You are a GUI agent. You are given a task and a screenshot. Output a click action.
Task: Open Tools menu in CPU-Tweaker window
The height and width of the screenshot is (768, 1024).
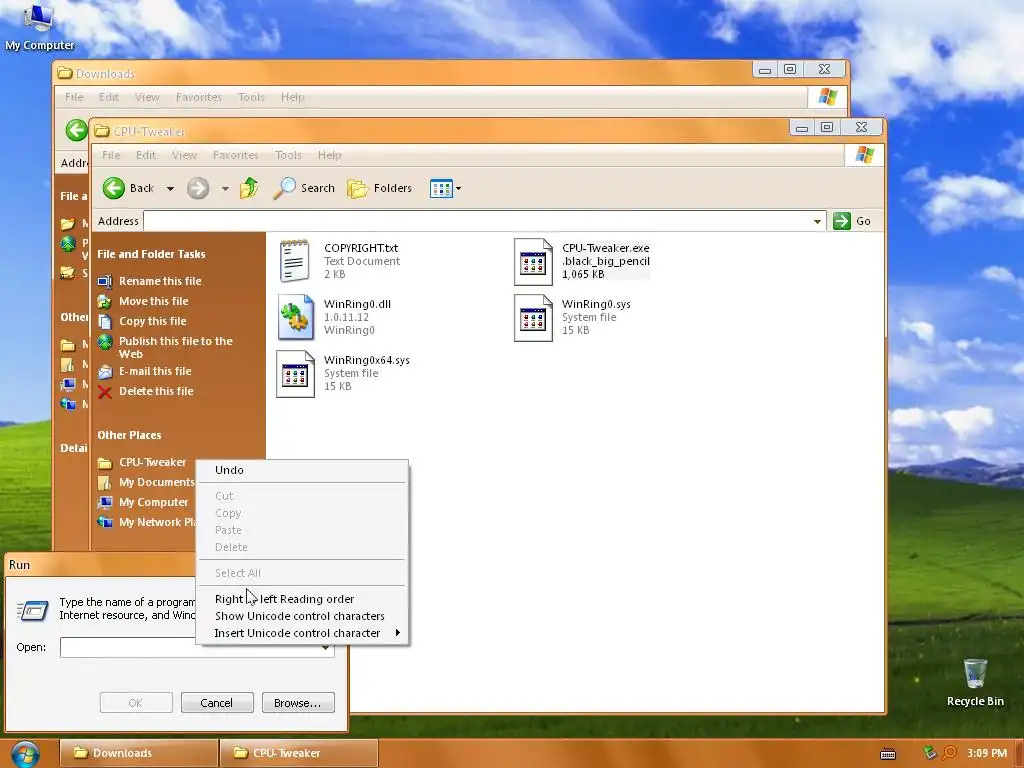(288, 155)
